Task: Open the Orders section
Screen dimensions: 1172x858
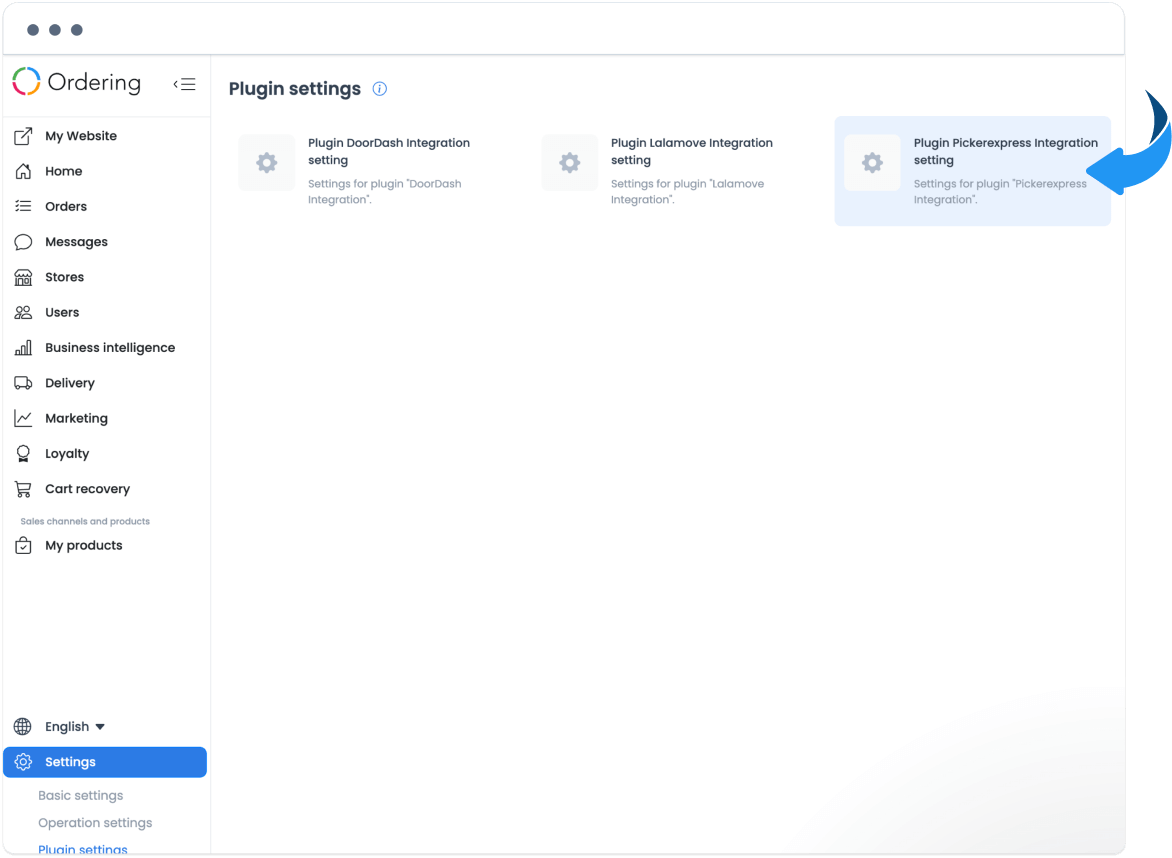Action: pos(66,206)
